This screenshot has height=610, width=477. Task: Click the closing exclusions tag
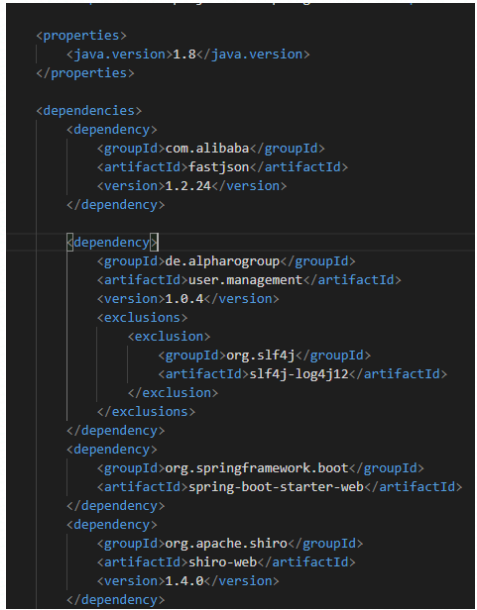coord(146,412)
